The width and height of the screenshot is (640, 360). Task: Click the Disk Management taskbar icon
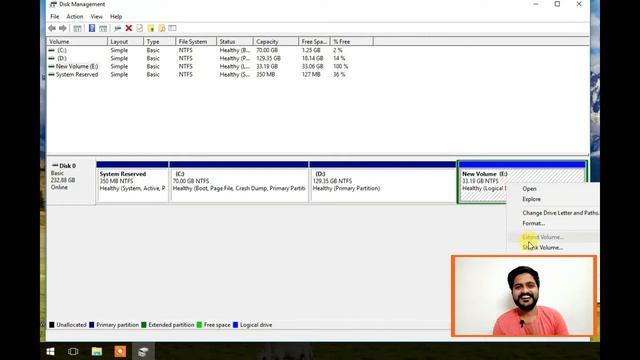pos(143,351)
